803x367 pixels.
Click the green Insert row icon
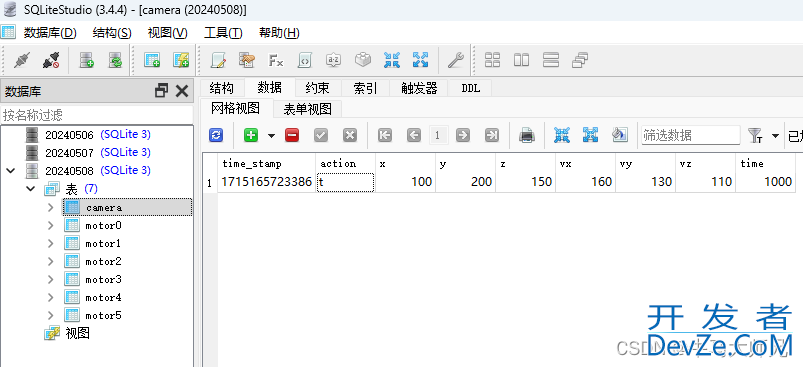pyautogui.click(x=251, y=136)
